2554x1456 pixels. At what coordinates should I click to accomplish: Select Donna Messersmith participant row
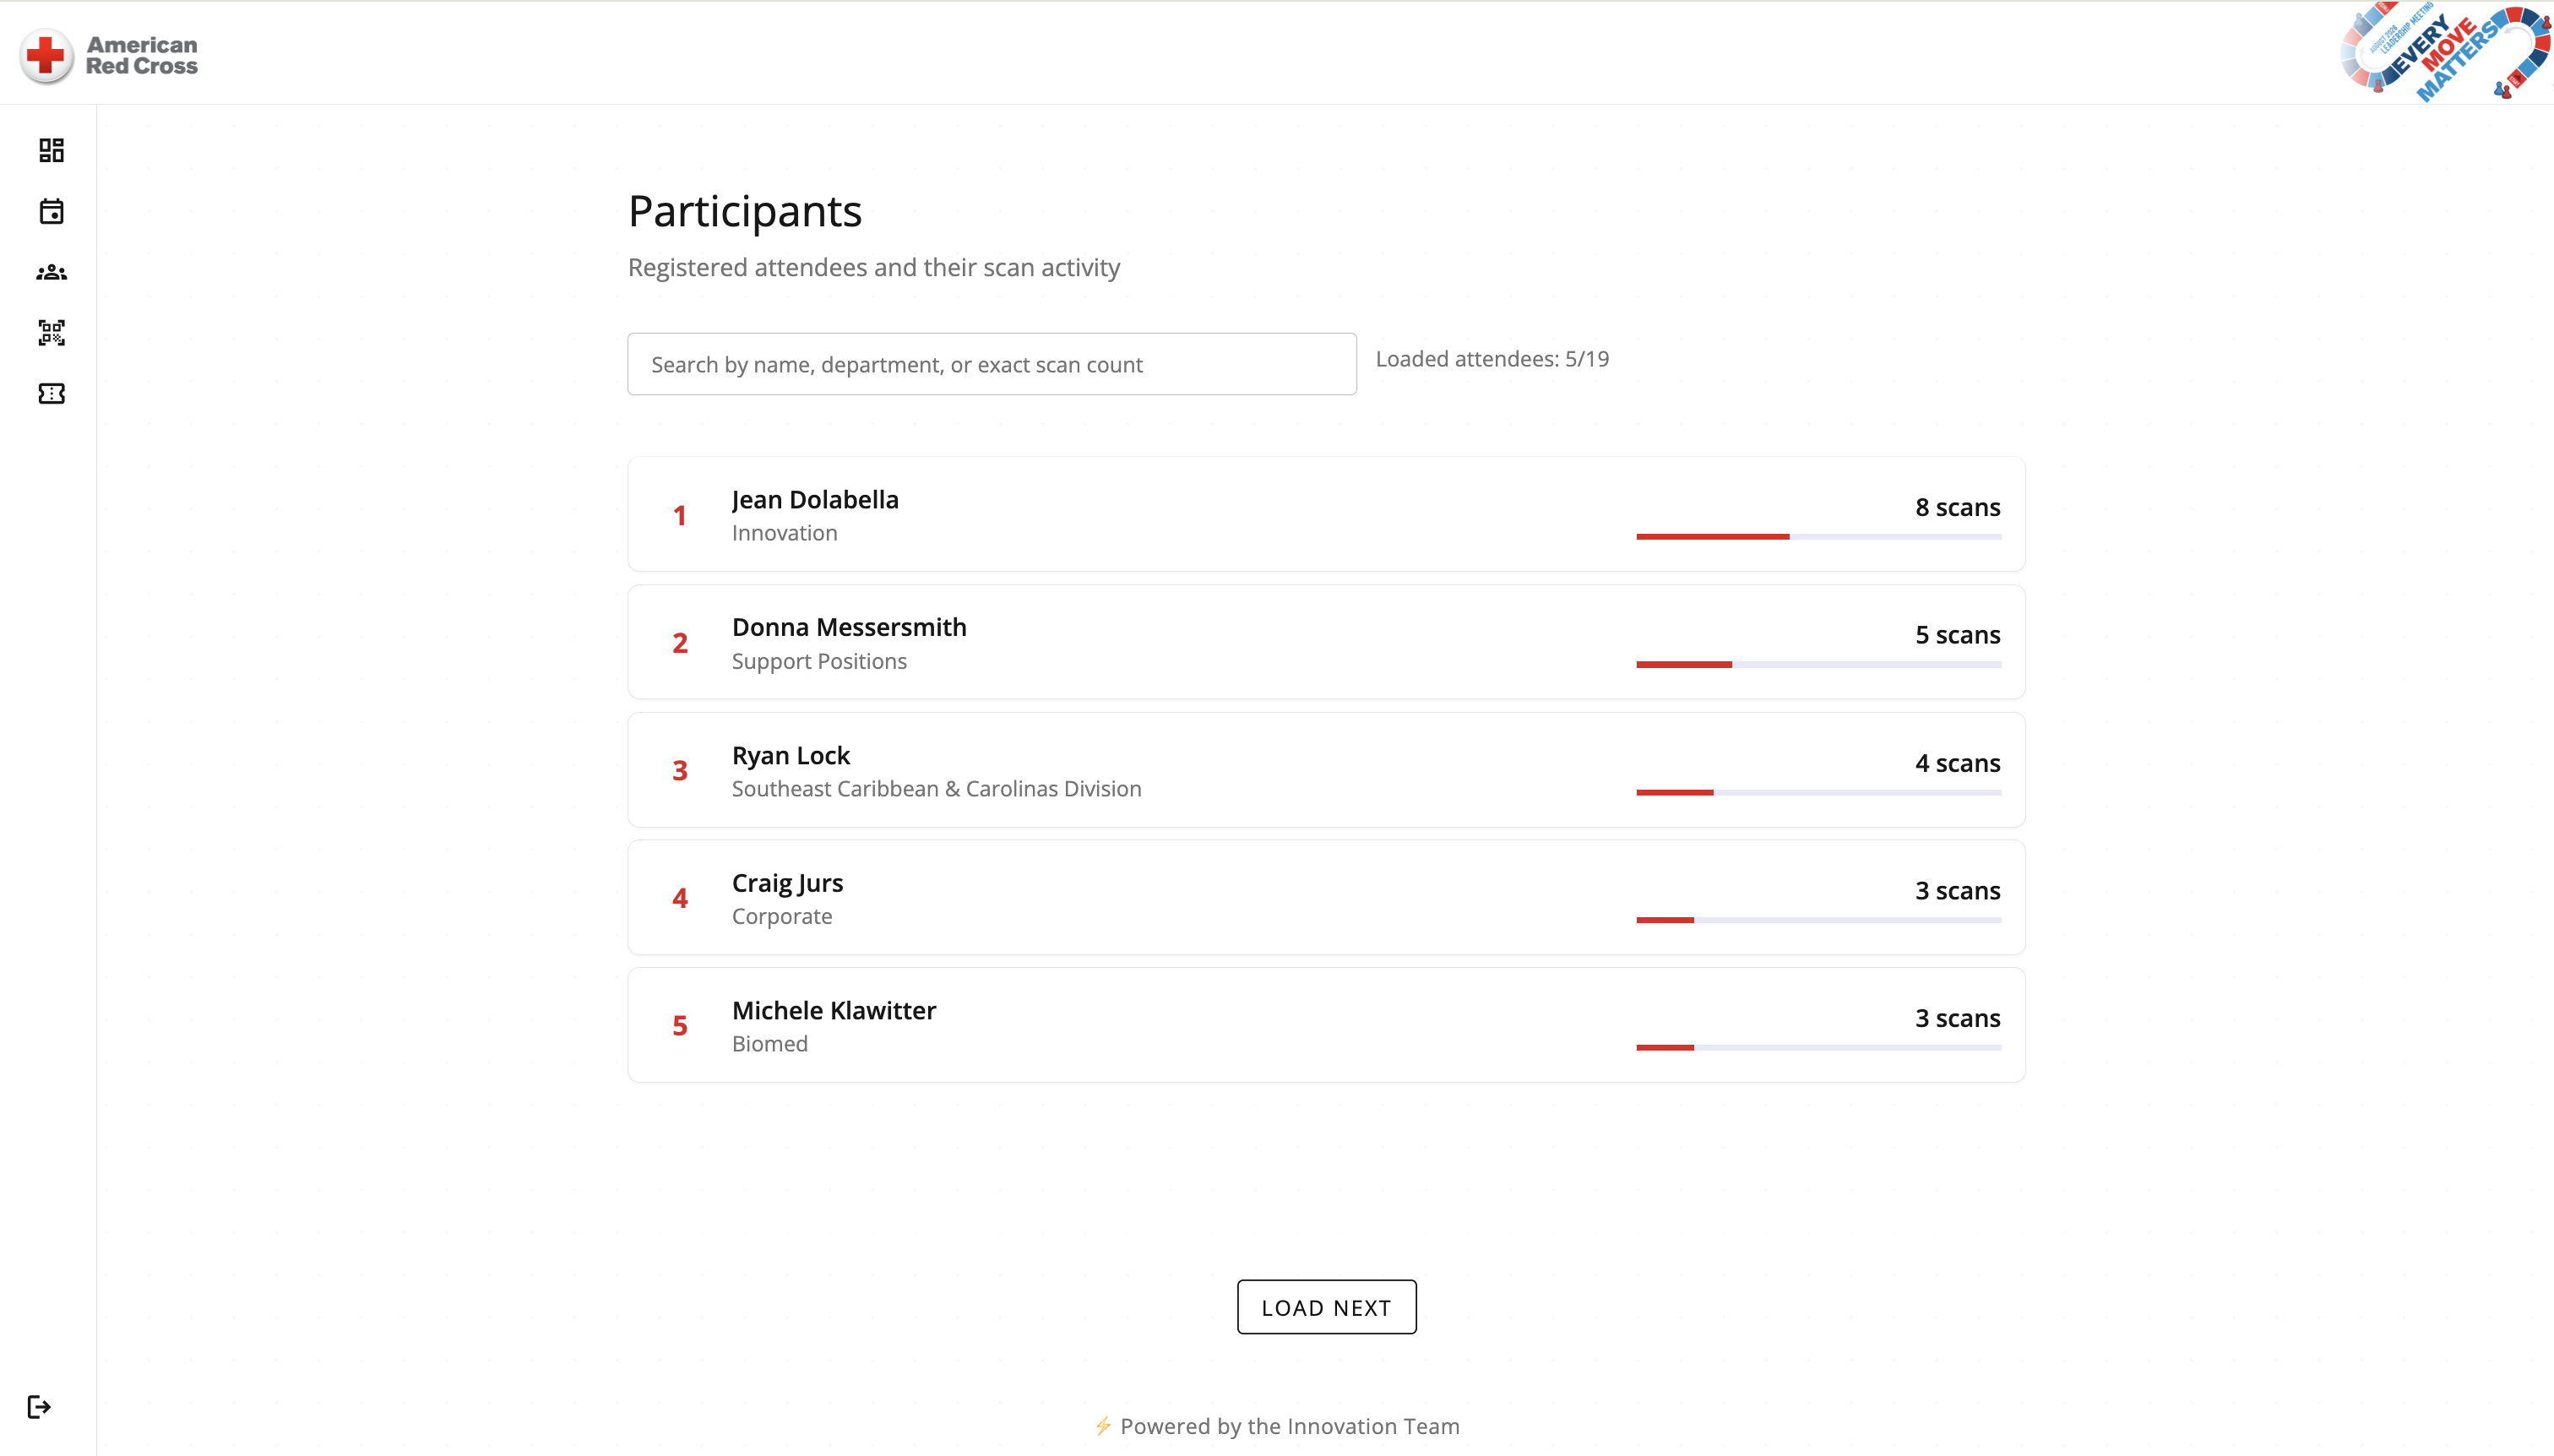pos(1326,642)
